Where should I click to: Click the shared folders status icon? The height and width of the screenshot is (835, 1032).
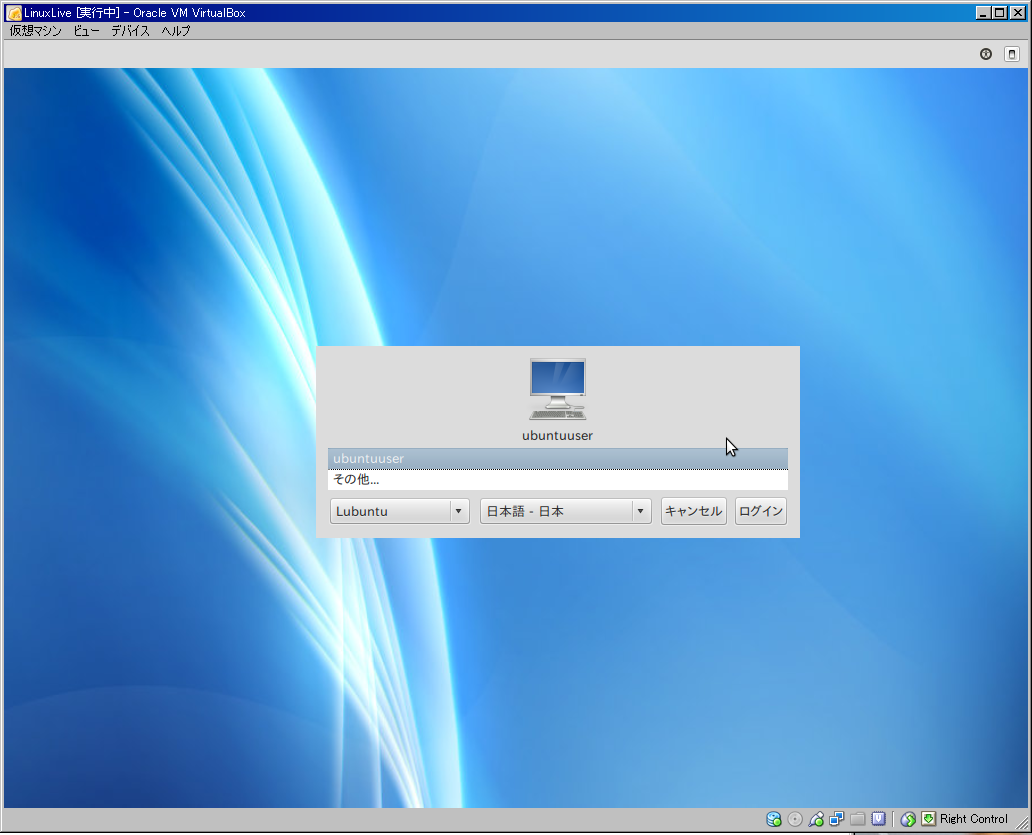[858, 819]
